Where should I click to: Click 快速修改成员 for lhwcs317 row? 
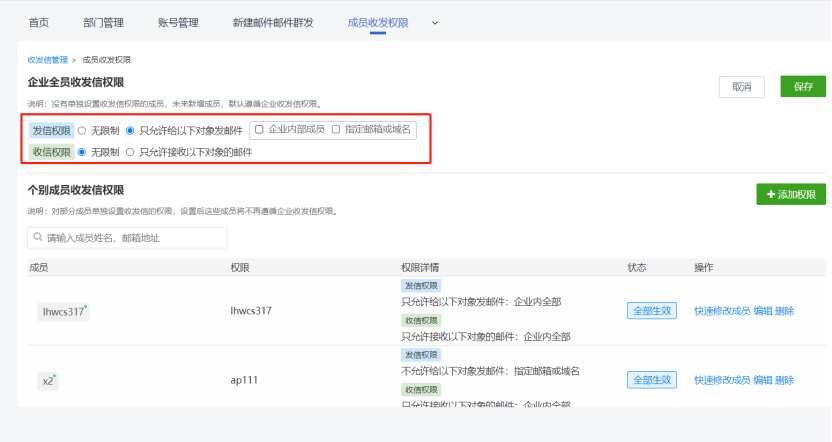click(722, 311)
